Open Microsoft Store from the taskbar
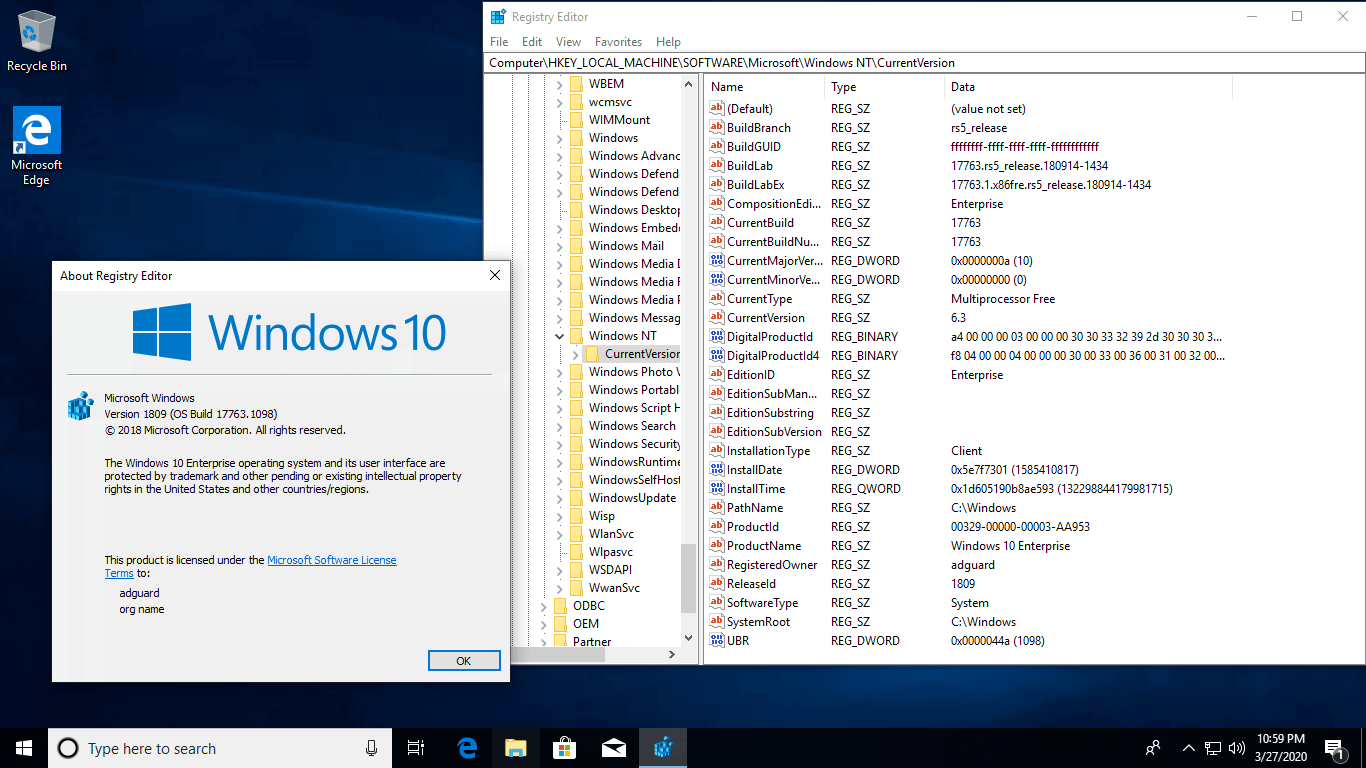 click(x=565, y=748)
